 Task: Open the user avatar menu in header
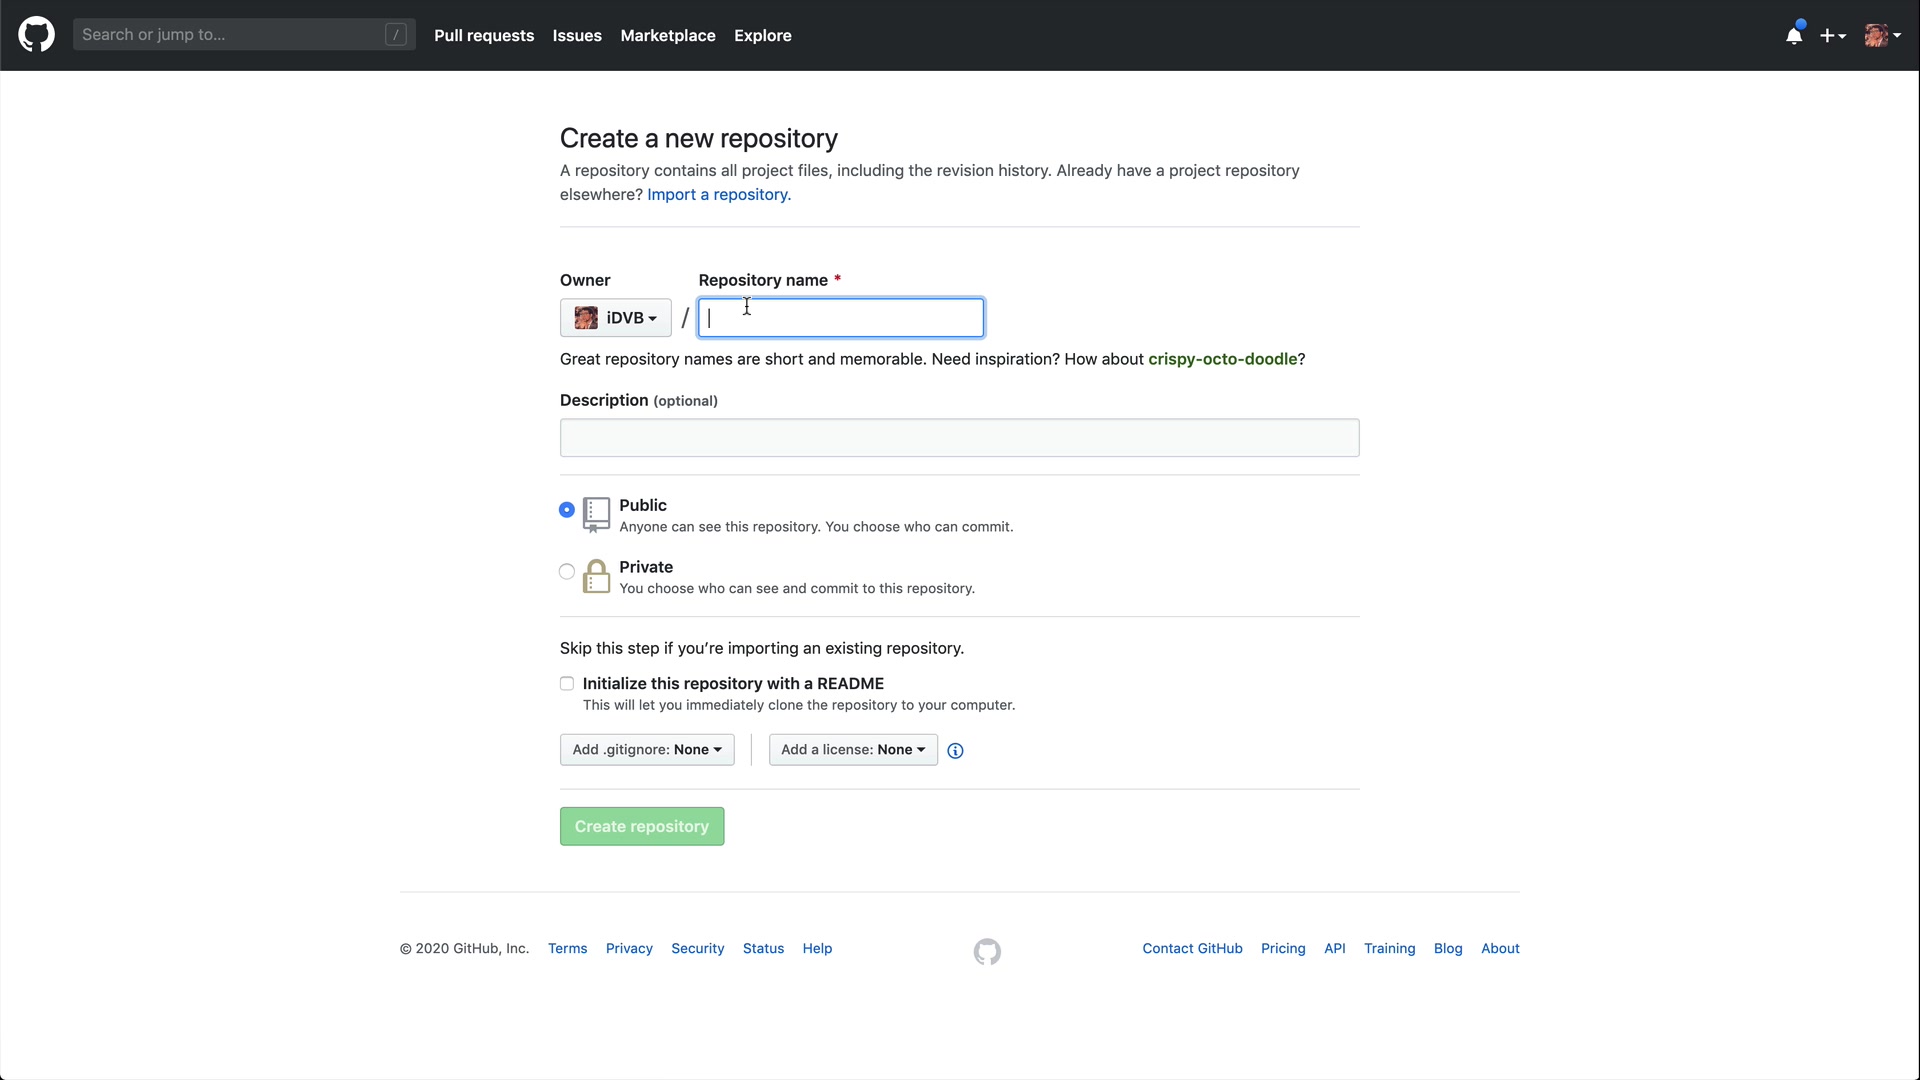[x=1882, y=36]
